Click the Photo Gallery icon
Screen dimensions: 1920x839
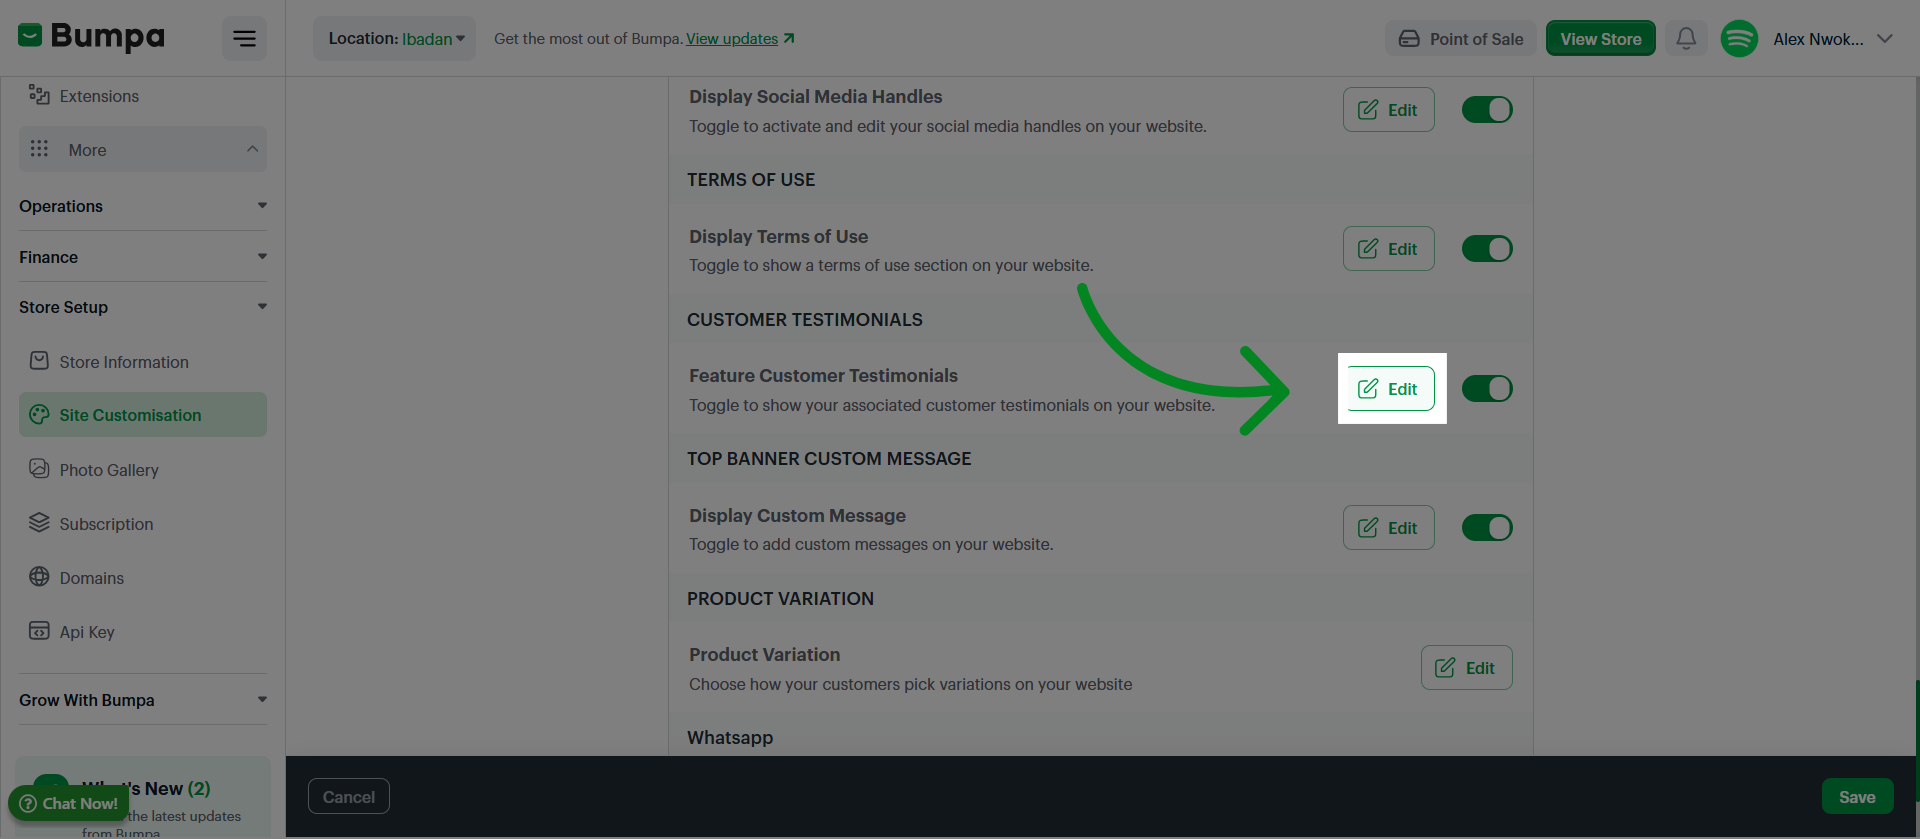[x=39, y=469]
